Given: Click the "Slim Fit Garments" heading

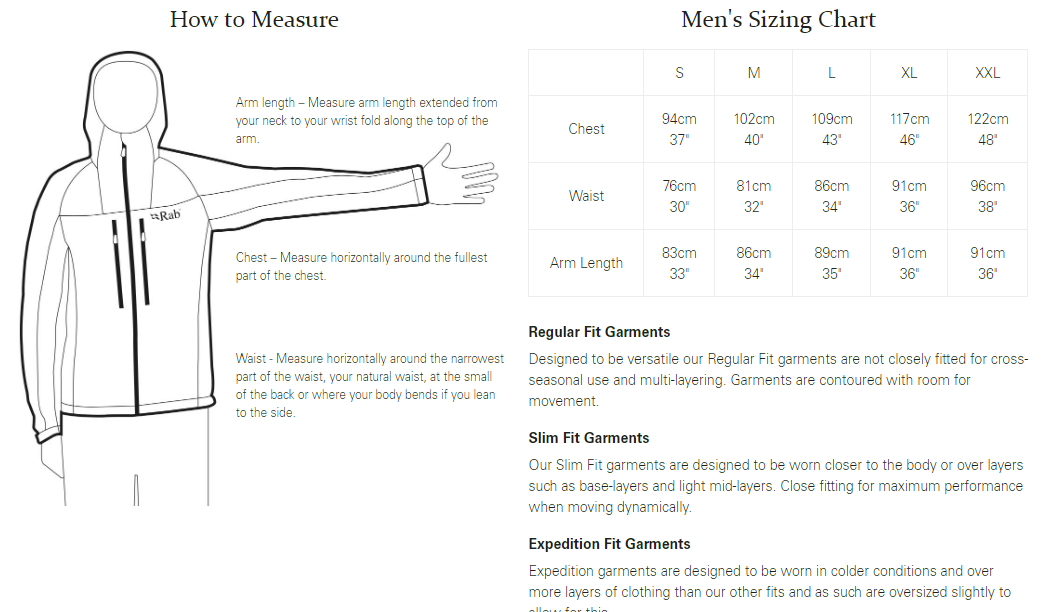Looking at the screenshot, I should [588, 438].
